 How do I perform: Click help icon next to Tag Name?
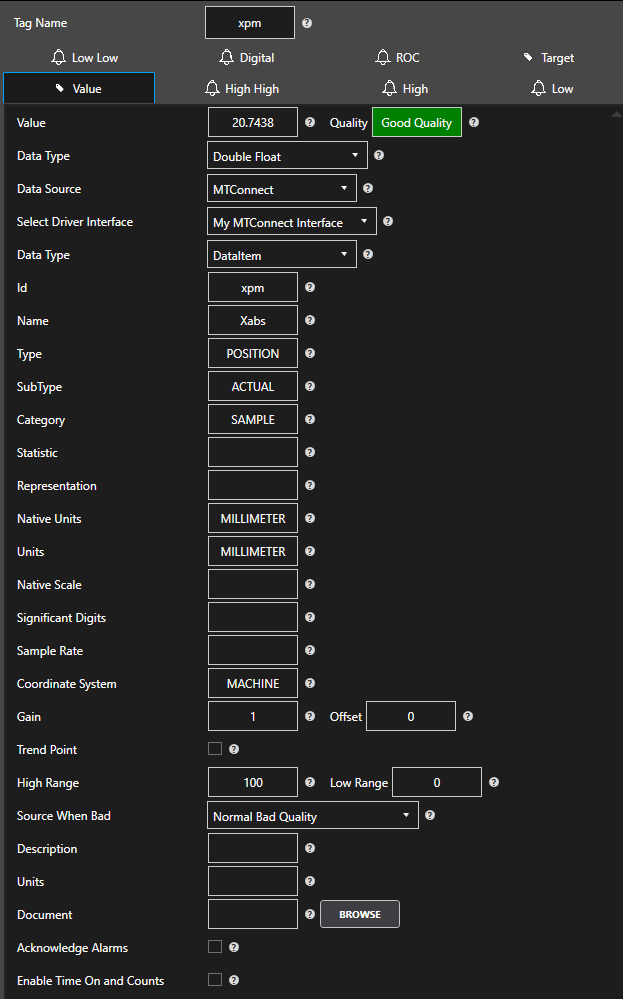pyautogui.click(x=307, y=23)
